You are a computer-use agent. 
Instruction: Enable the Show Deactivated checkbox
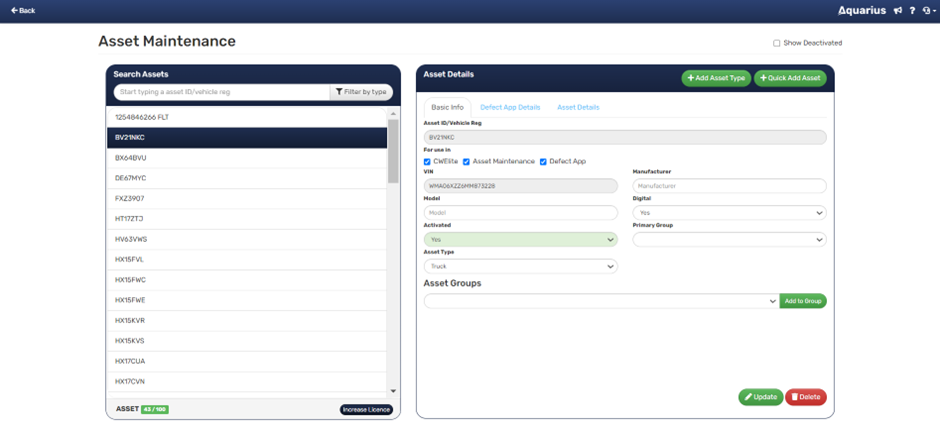pyautogui.click(x=777, y=43)
